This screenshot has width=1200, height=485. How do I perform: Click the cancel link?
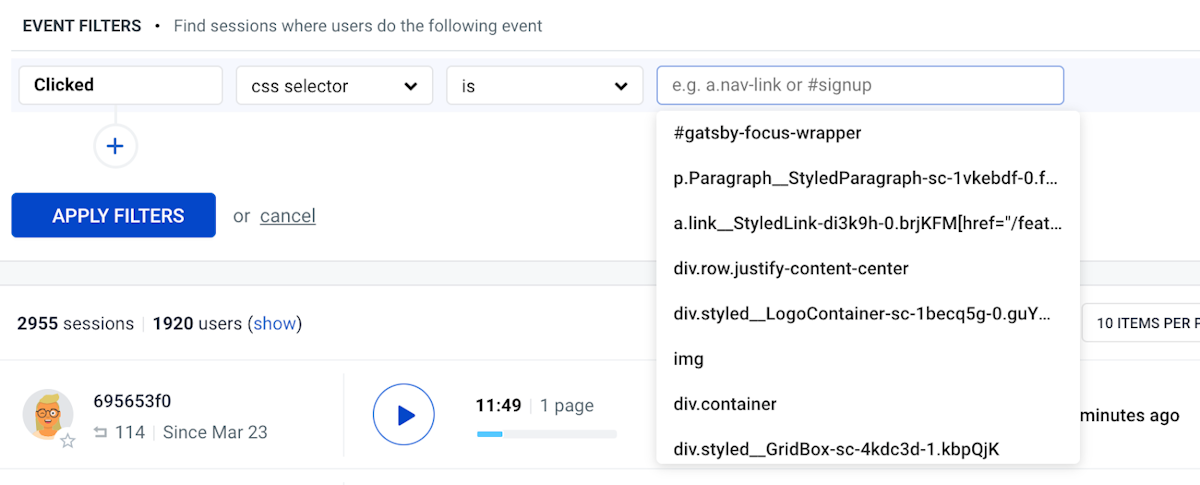[x=288, y=216]
